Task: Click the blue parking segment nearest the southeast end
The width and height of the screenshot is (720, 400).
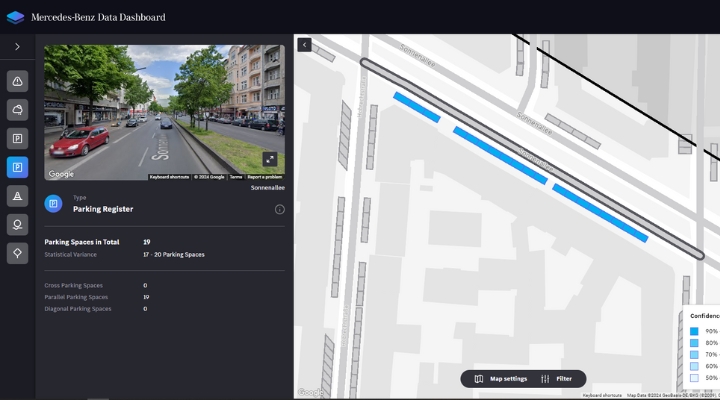Action: (x=600, y=213)
